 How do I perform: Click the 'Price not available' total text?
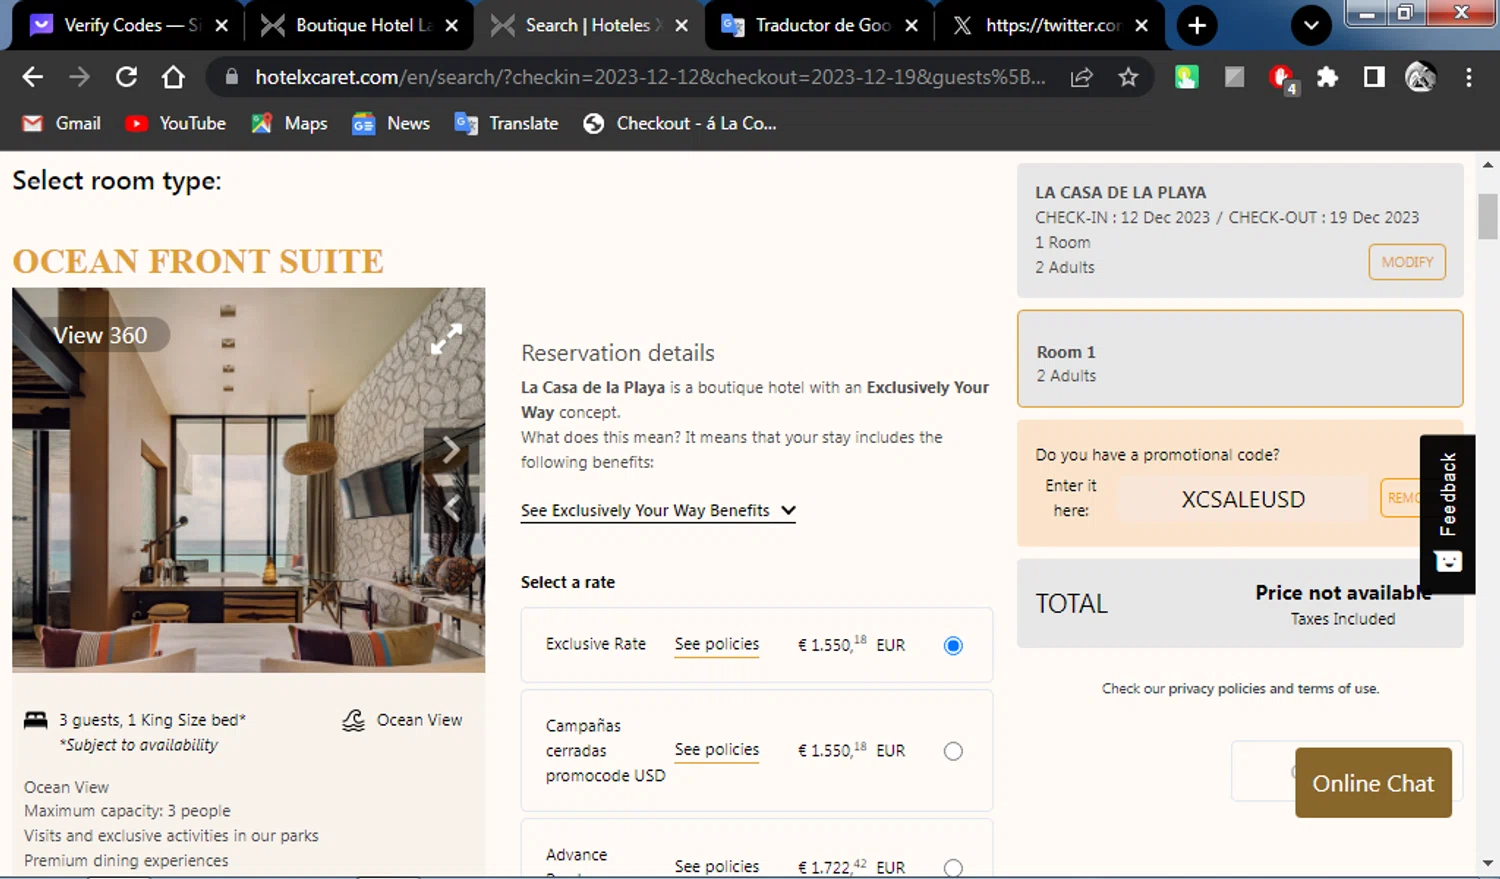pos(1343,593)
